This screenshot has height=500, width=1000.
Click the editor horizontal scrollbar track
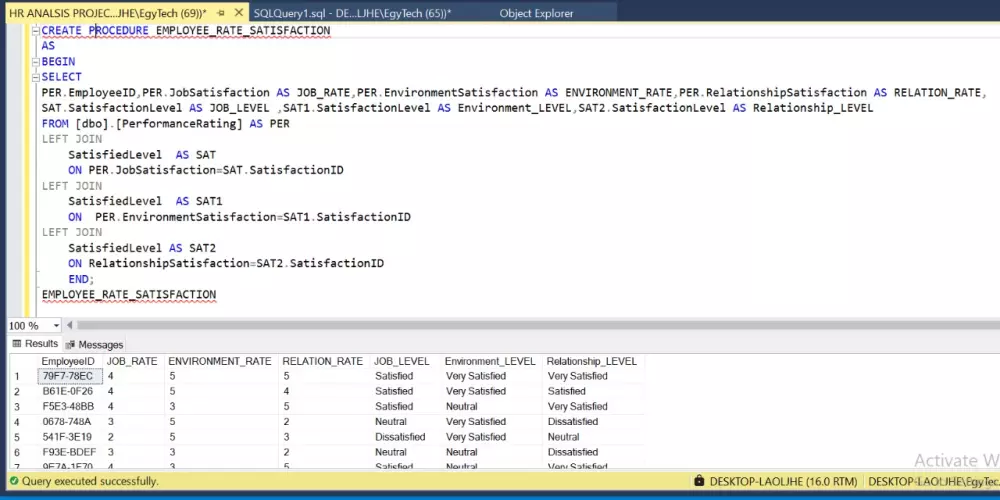pos(536,326)
